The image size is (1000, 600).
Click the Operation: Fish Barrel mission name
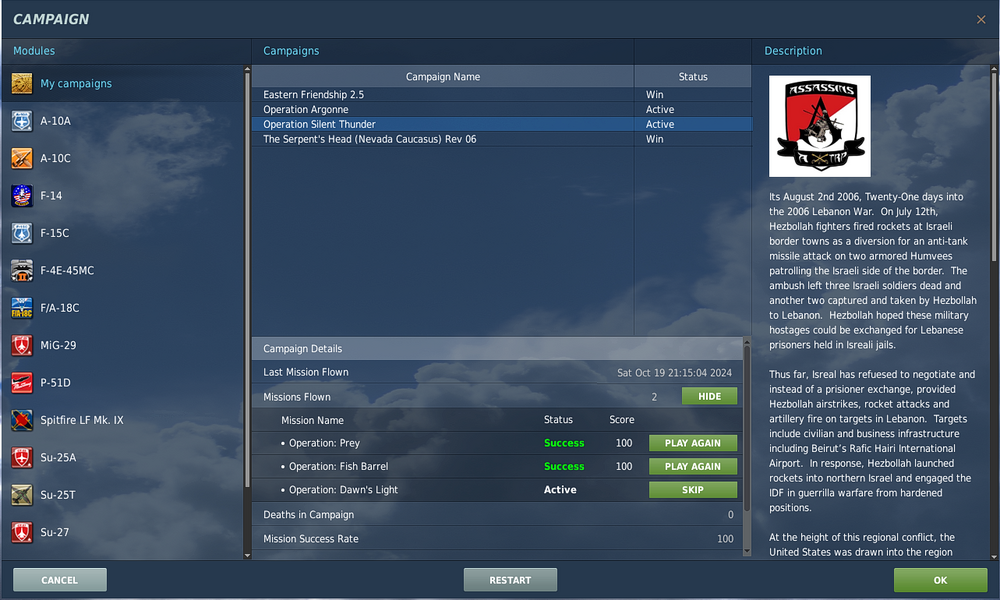[339, 467]
